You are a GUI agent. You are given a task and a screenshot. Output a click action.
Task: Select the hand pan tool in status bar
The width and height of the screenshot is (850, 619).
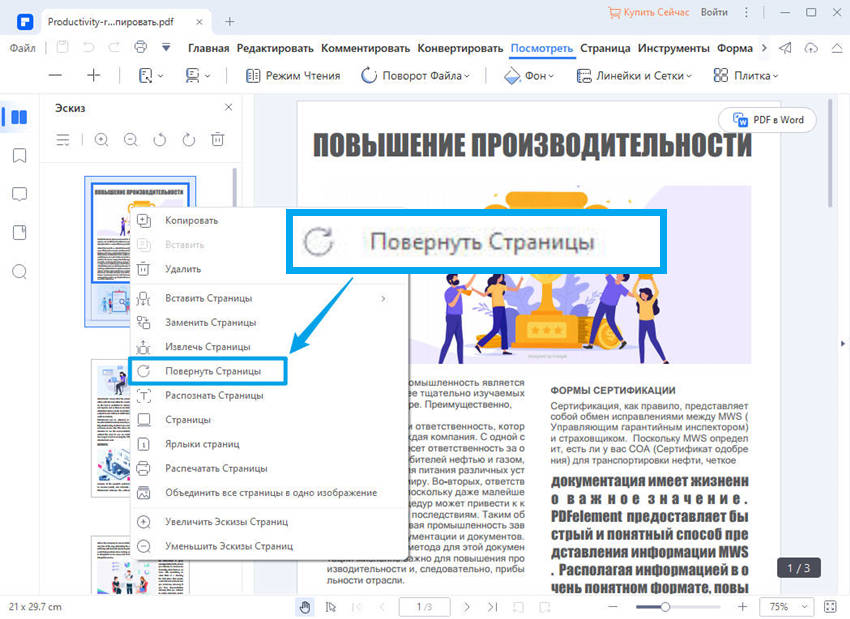pos(305,607)
